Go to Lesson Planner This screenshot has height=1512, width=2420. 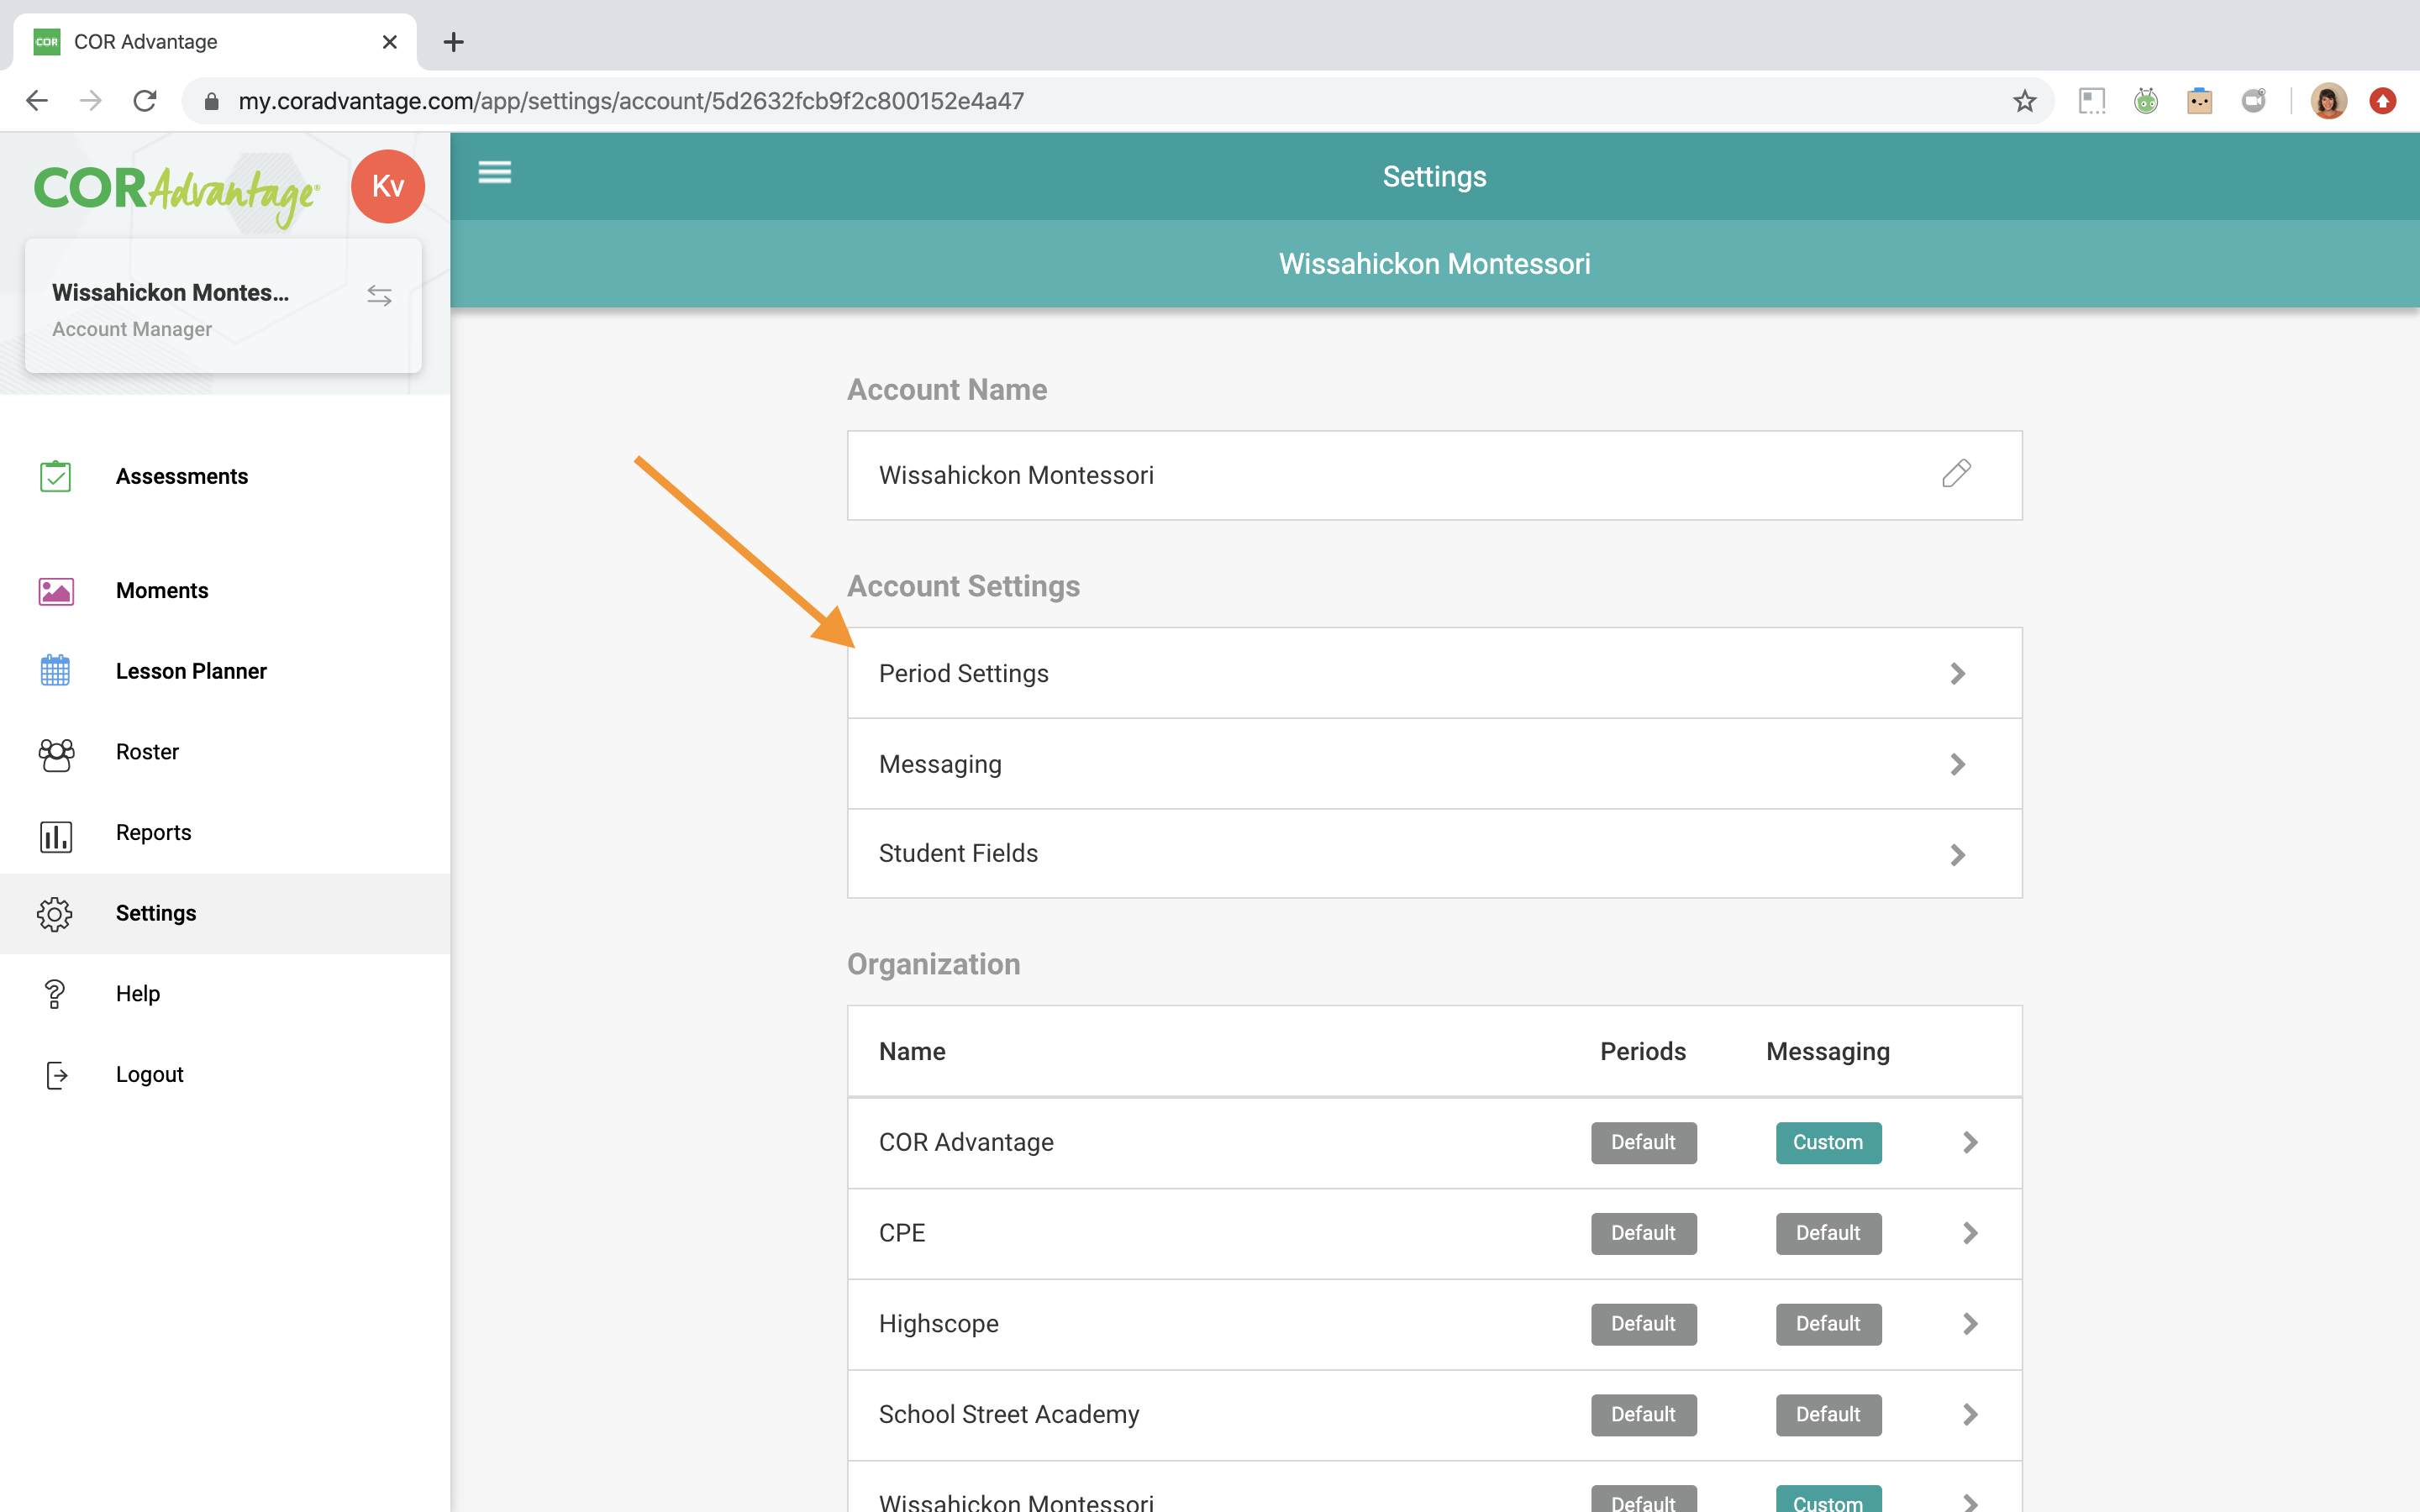tap(225, 671)
